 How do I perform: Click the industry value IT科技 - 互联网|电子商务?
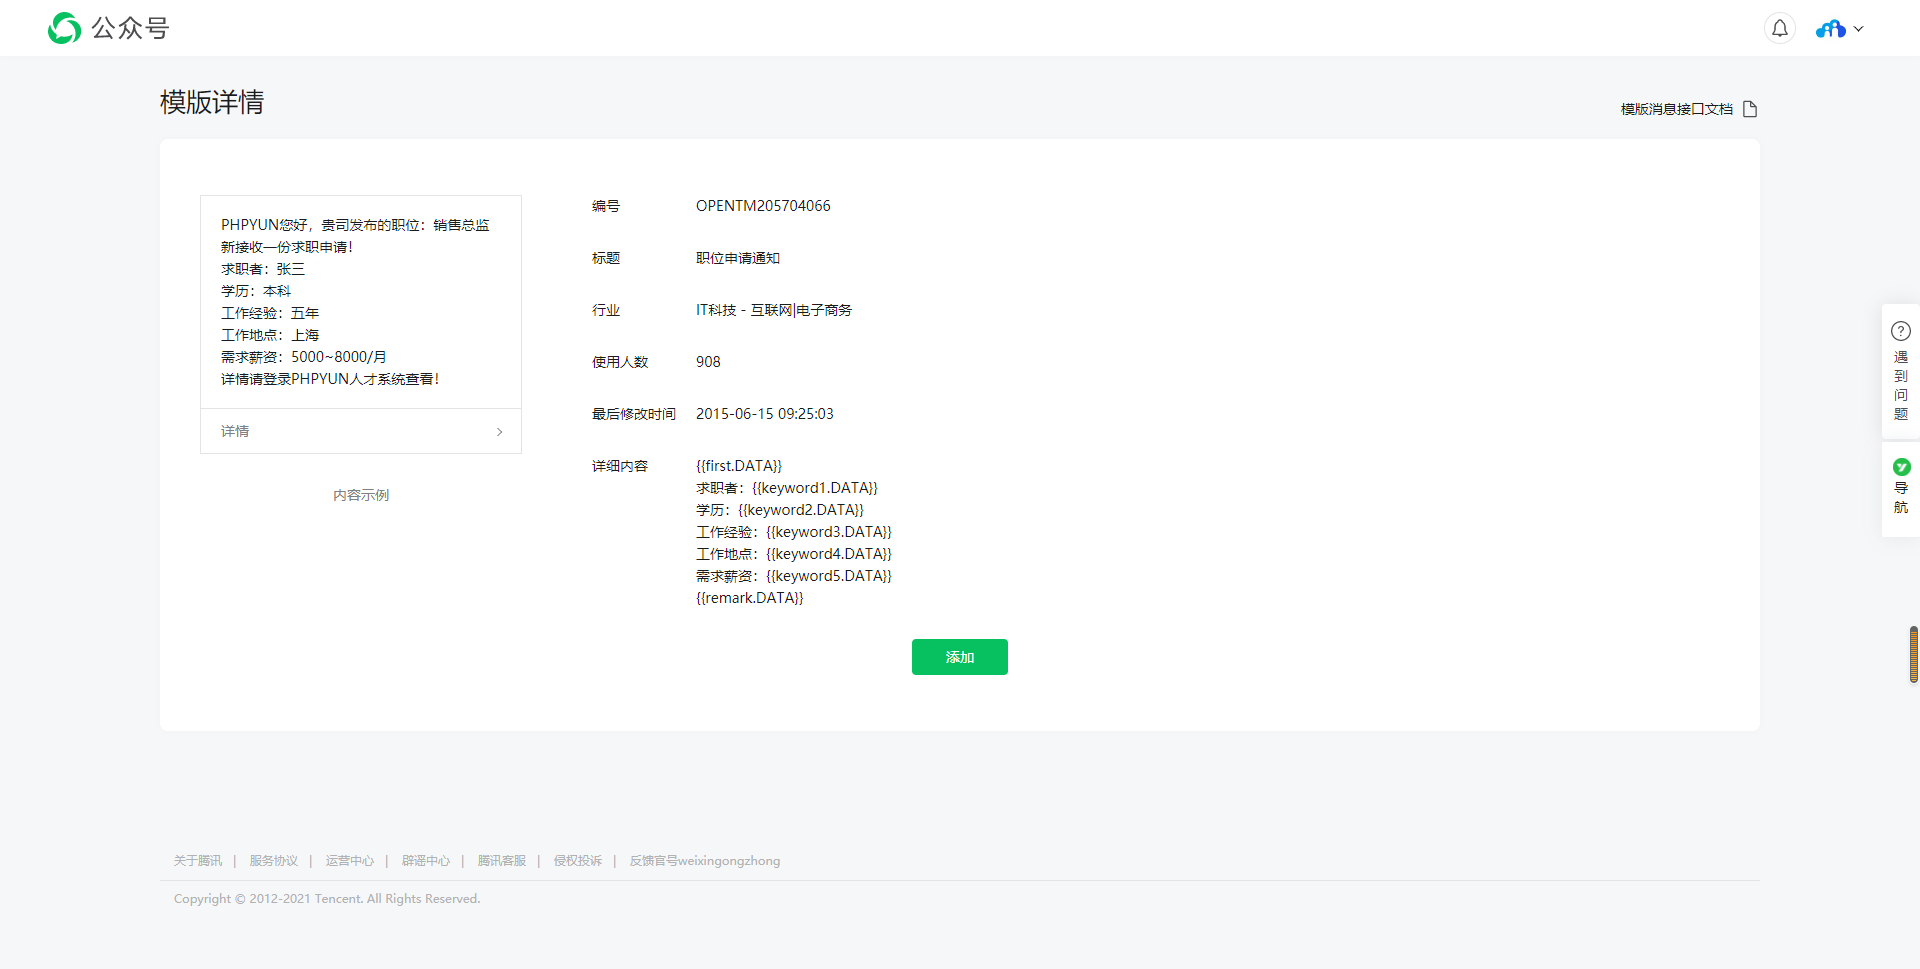pos(774,310)
